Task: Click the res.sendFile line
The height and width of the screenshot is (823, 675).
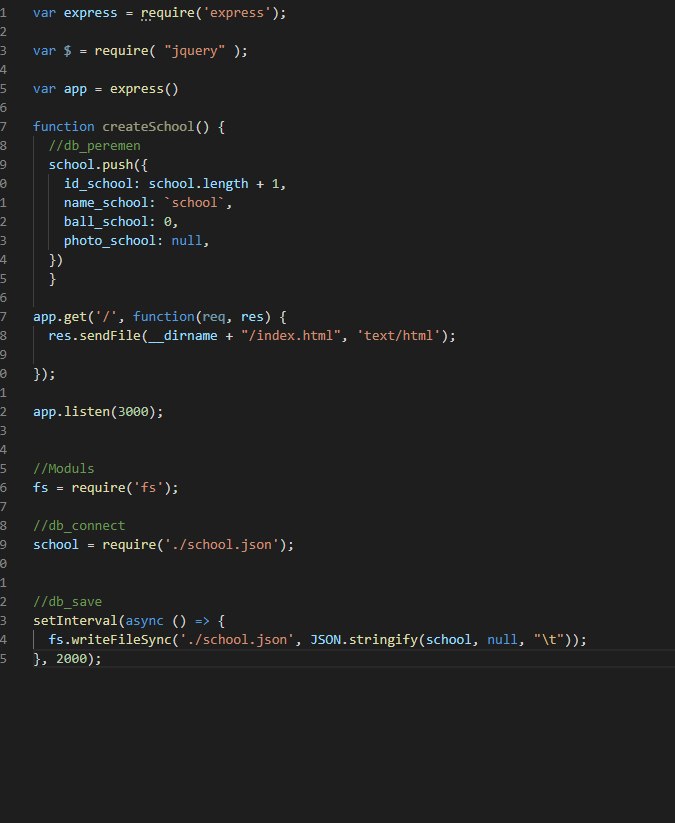Action: tap(252, 335)
